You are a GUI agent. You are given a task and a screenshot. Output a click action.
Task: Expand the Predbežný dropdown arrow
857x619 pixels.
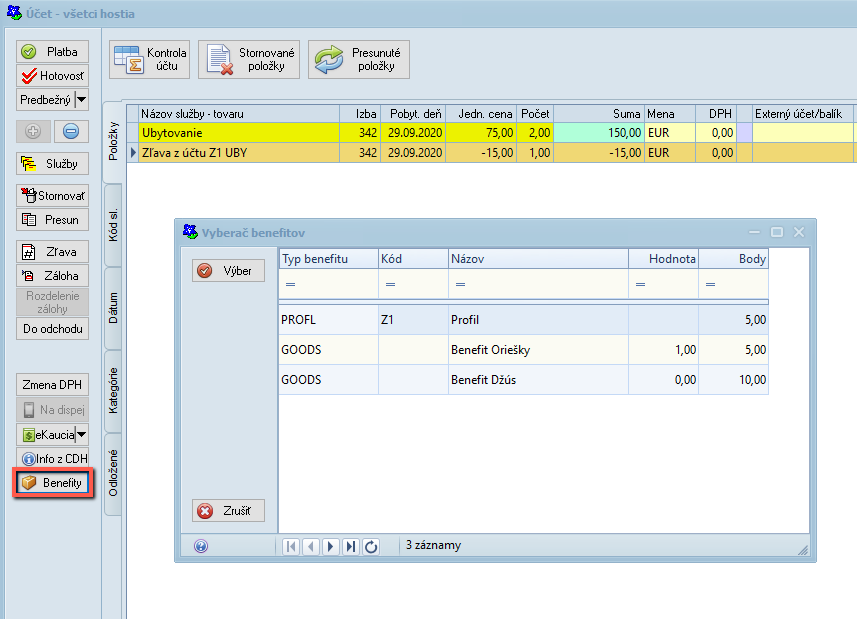[81, 99]
